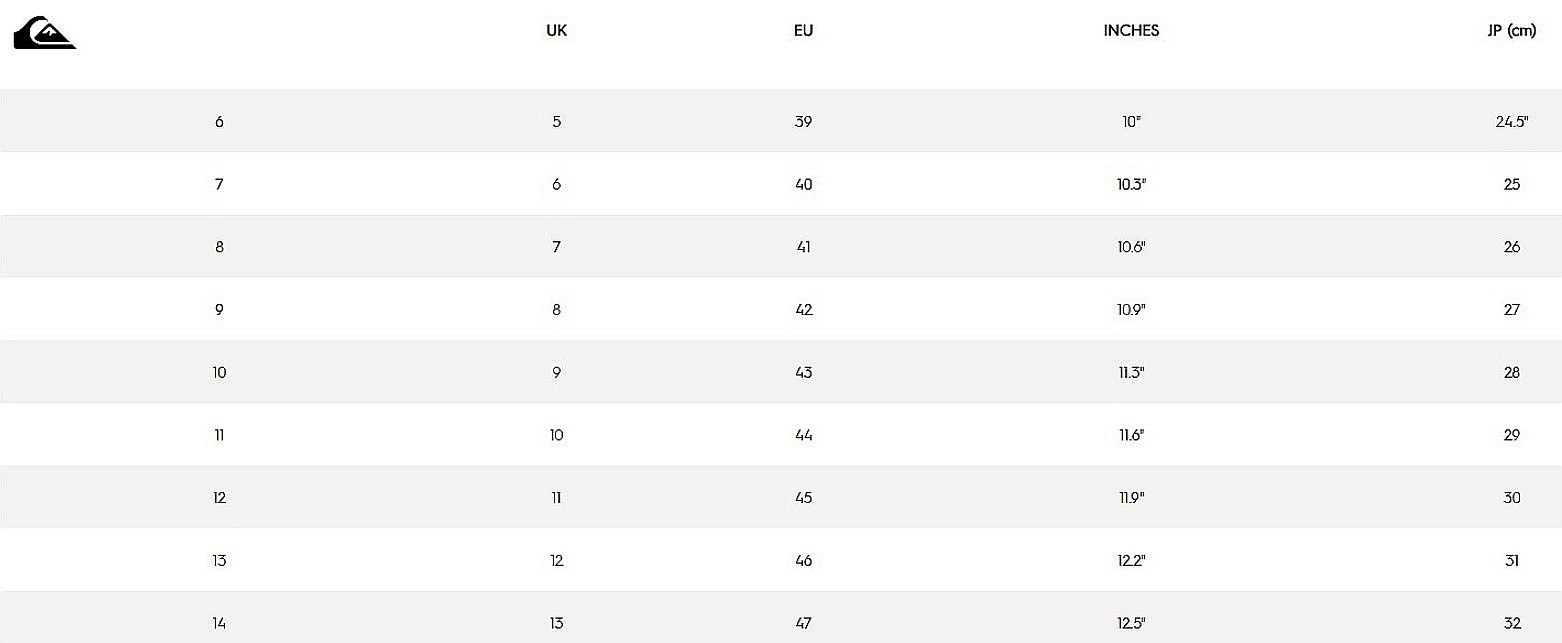Click the Quiksilver mountain wave logo
Image resolution: width=1562 pixels, height=643 pixels.
(x=44, y=32)
